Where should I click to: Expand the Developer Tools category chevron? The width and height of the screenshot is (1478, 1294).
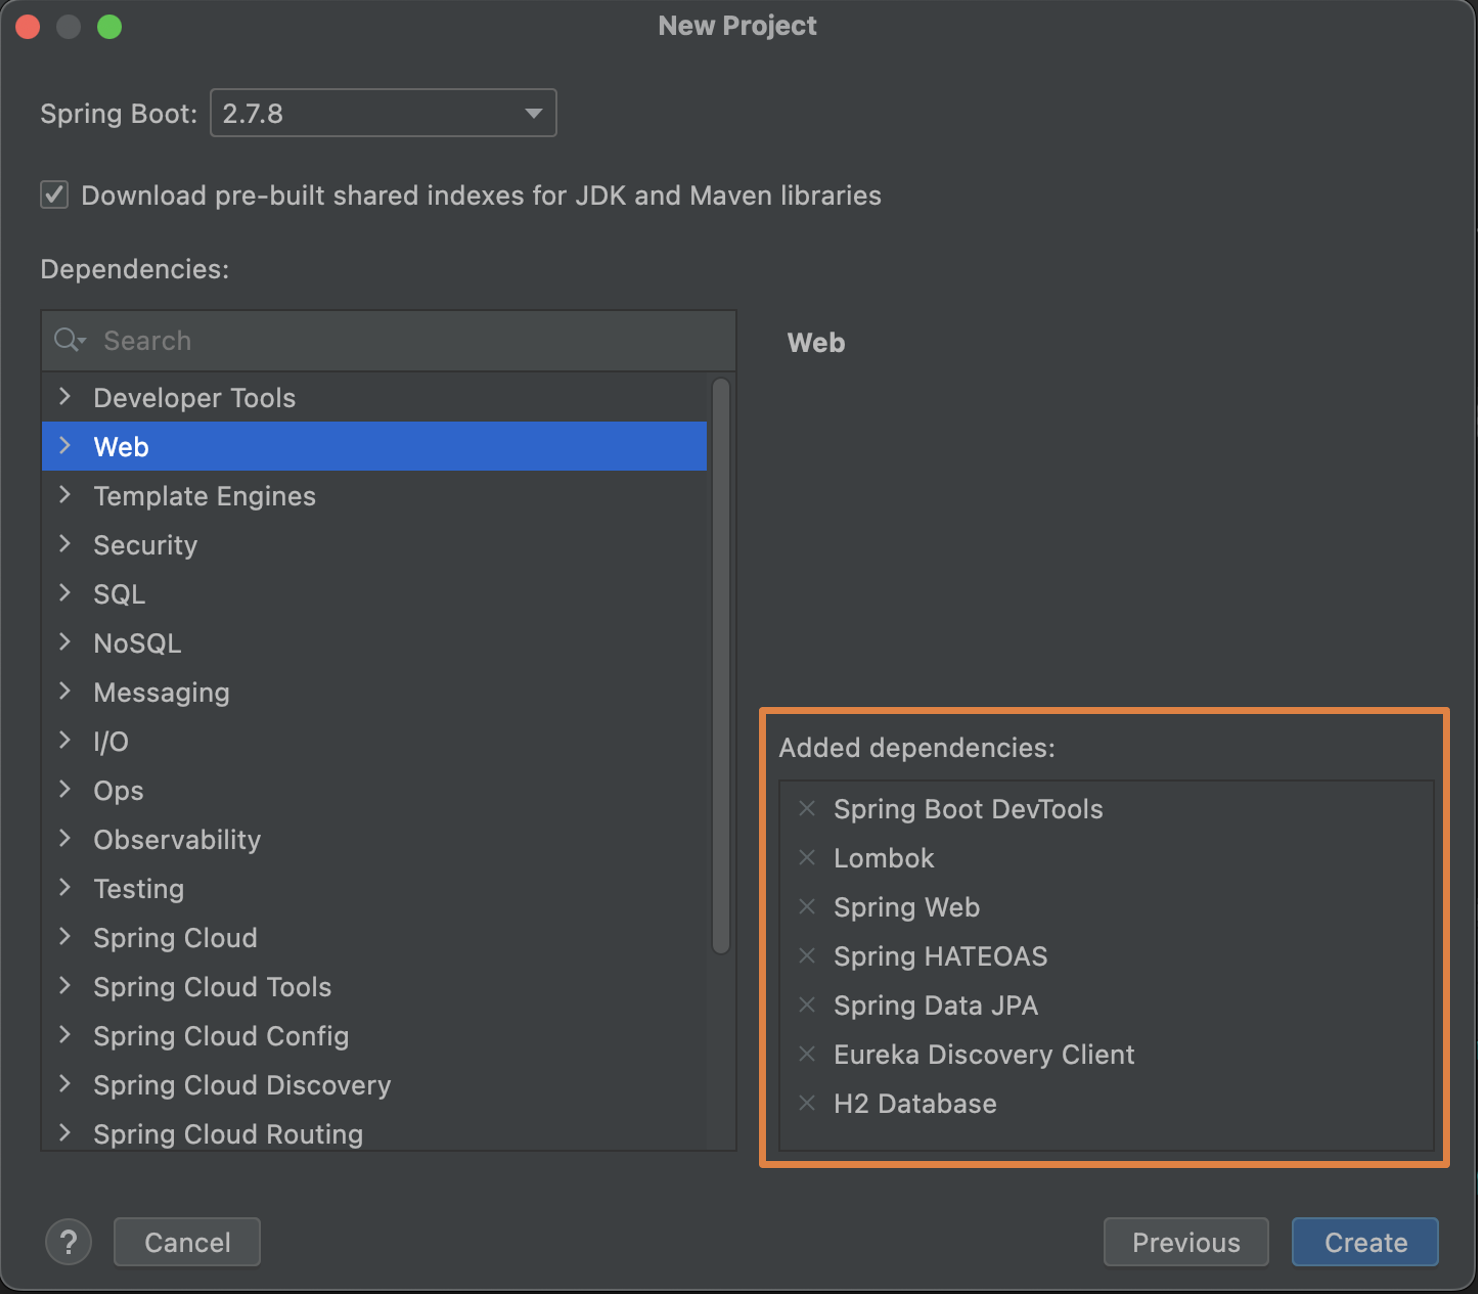[65, 397]
